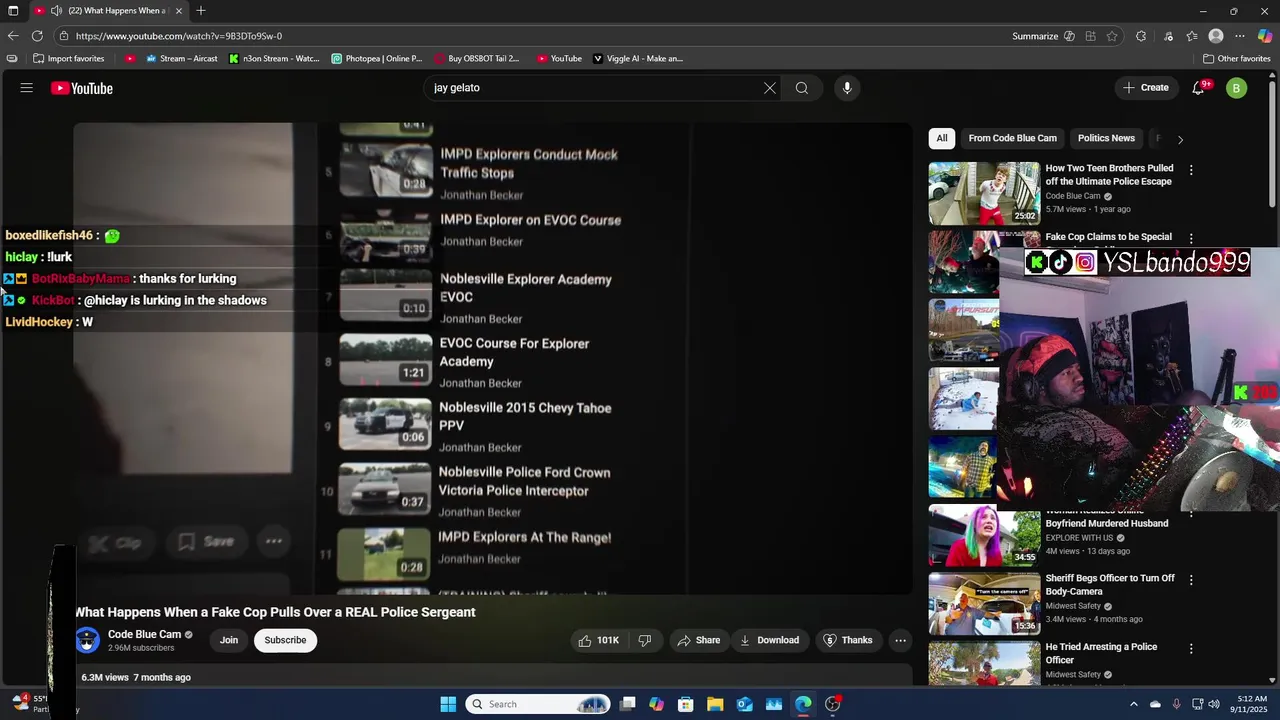Open the Stream – Aircast bookmark

coord(182,58)
